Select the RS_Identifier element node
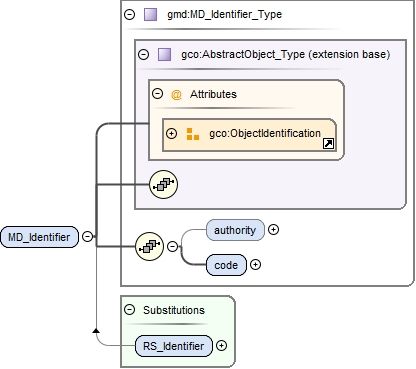Screen dimensions: 416x369 tap(174, 346)
